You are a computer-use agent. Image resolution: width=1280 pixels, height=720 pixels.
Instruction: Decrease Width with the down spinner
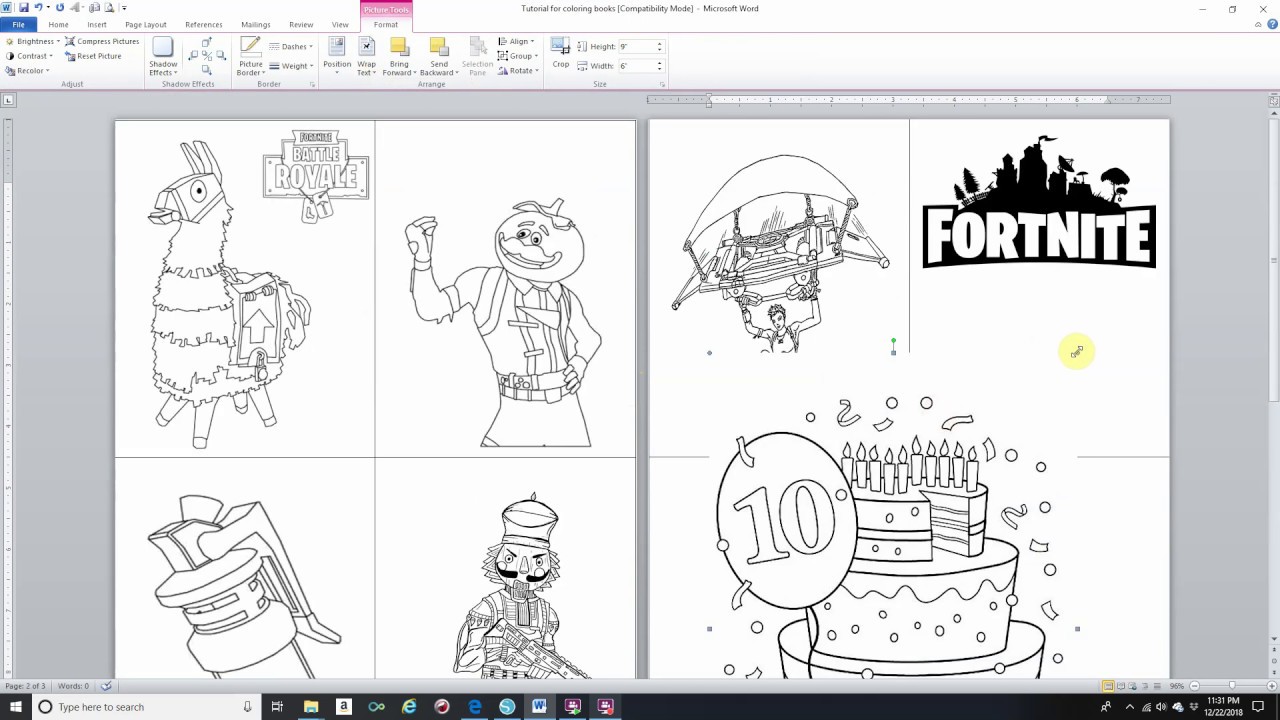coord(659,69)
